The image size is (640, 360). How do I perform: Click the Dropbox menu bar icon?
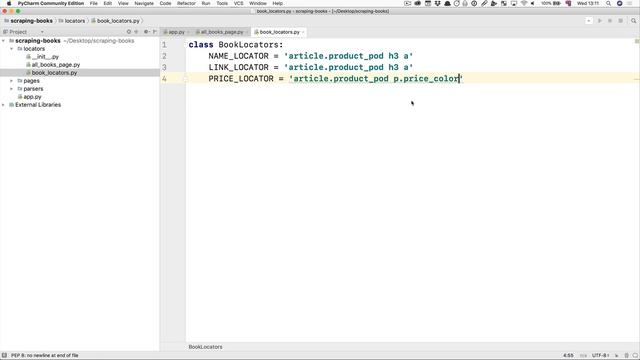438,3
